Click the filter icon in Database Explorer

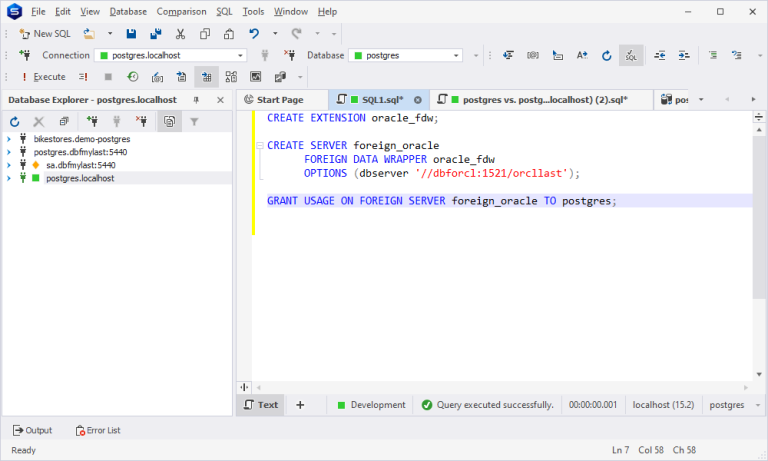[x=194, y=122]
